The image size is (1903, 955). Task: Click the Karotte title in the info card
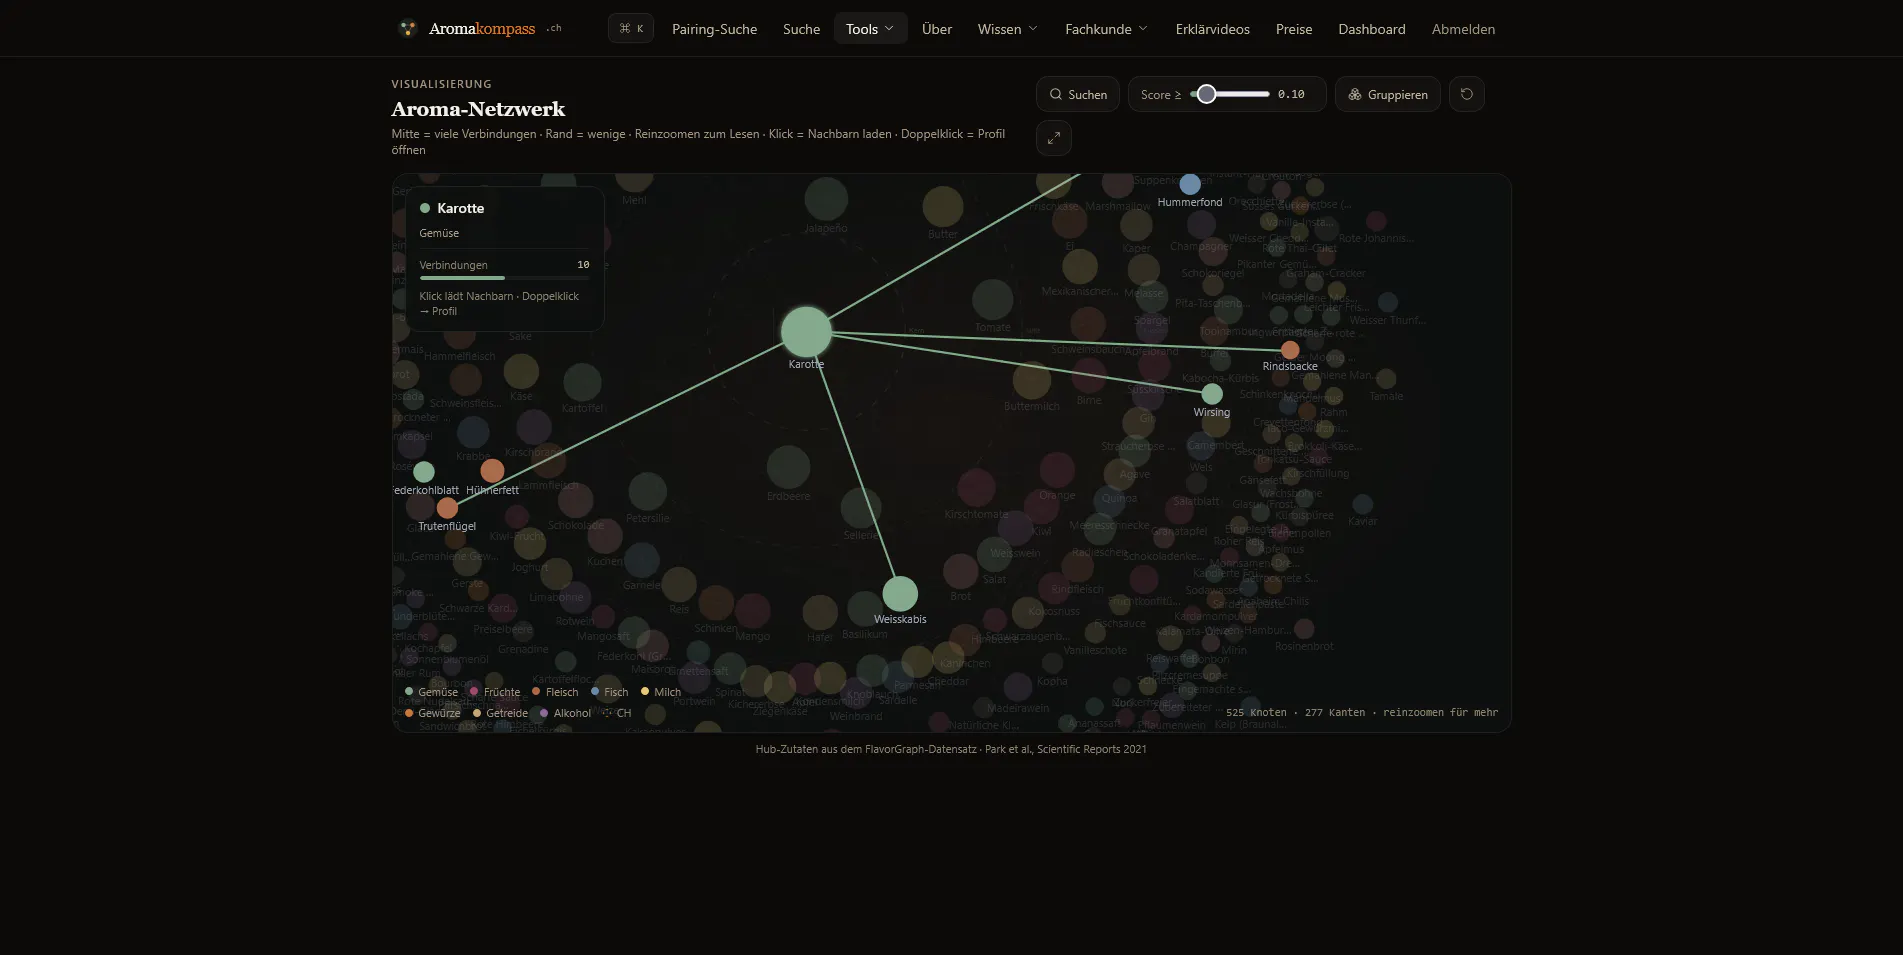click(x=460, y=208)
